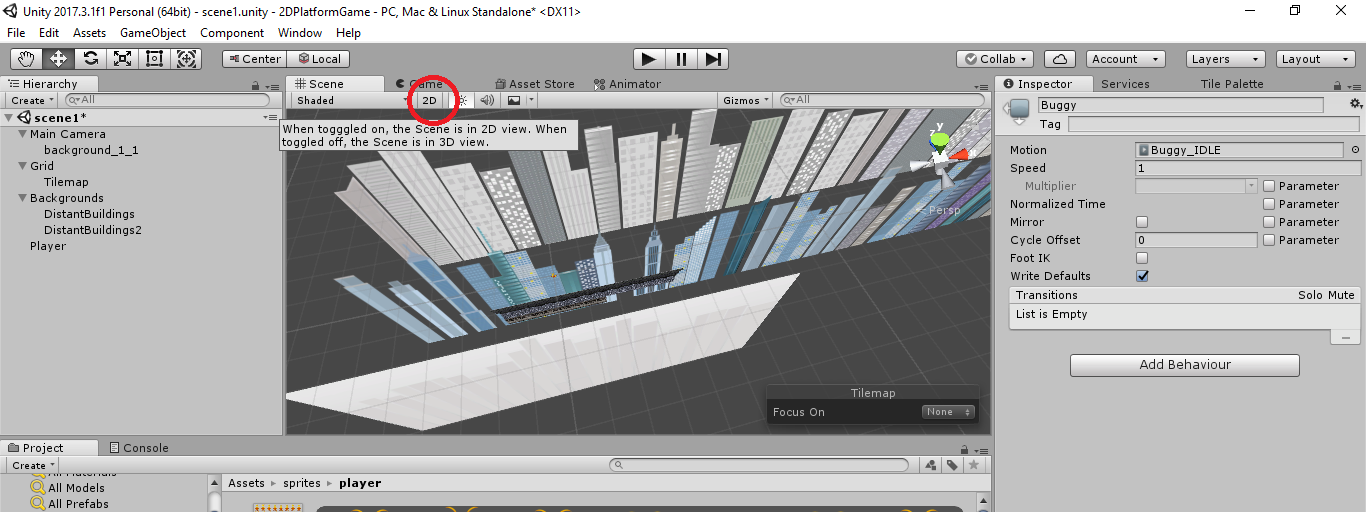Collapse the Backgrounds hierarchy item
1366x512 pixels.
pos(23,198)
